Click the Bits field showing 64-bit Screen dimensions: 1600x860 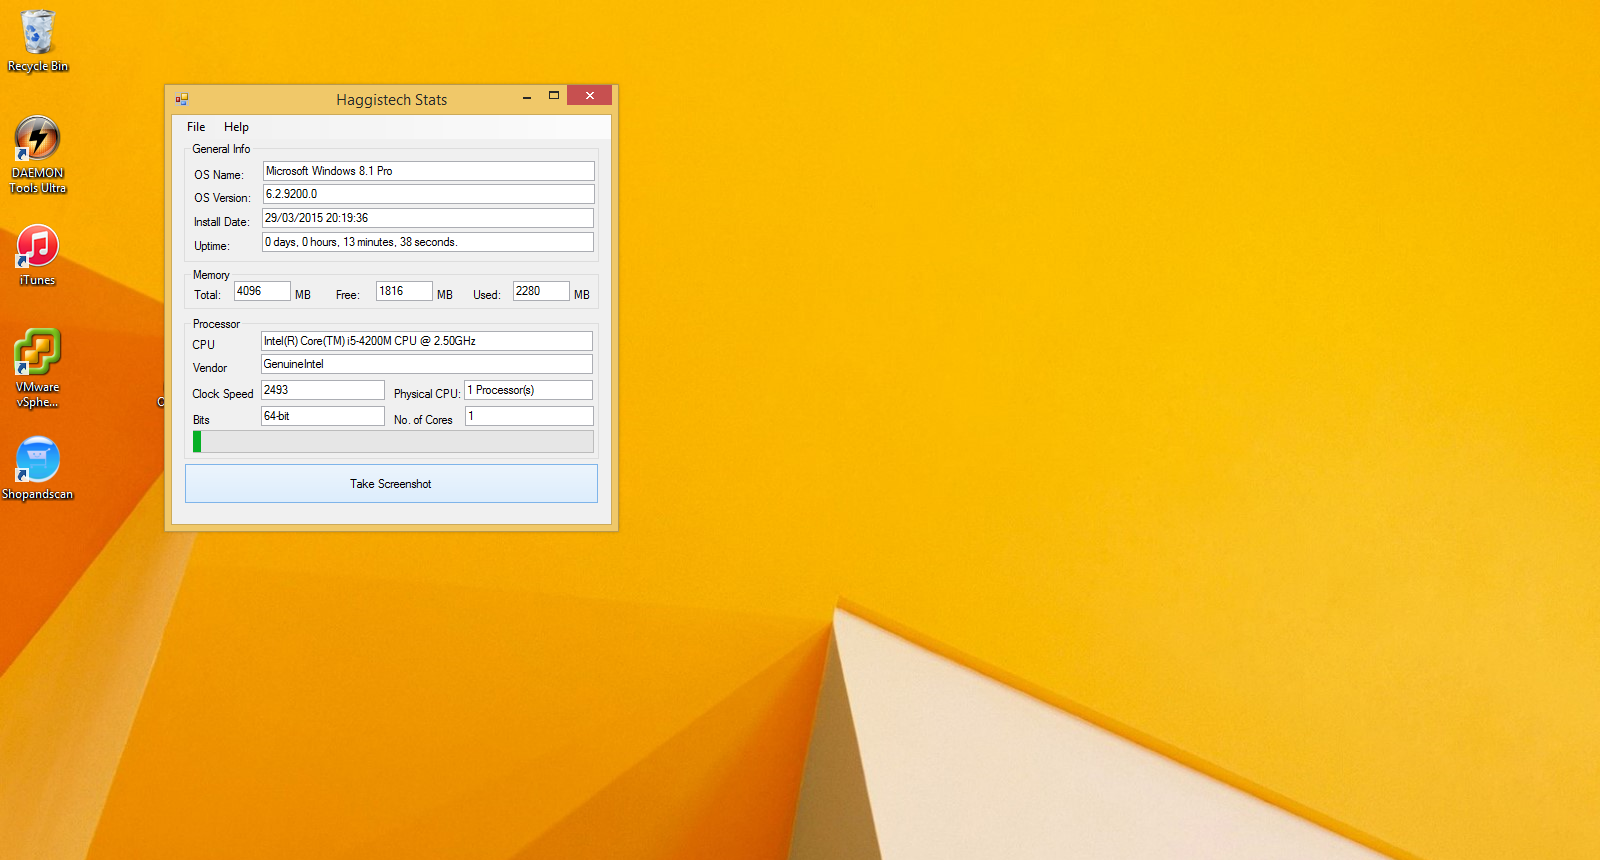coord(323,416)
